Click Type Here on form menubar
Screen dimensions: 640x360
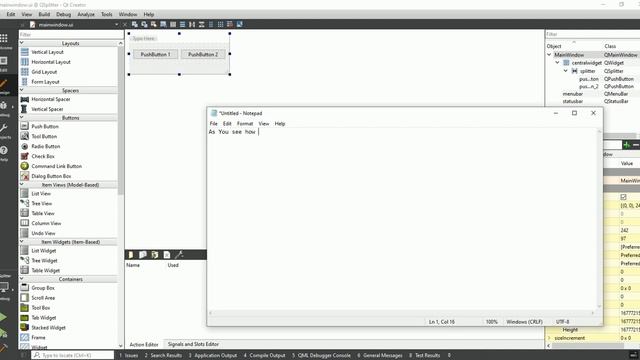pyautogui.click(x=144, y=38)
